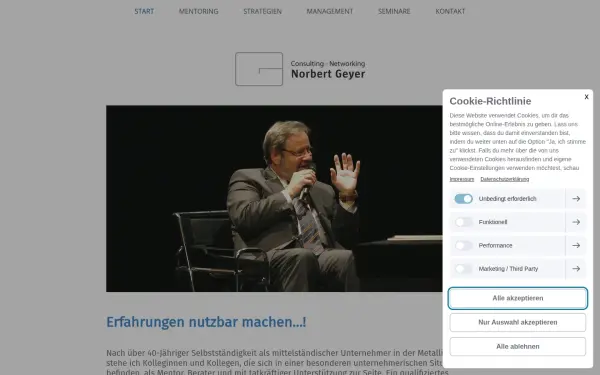Enable Marketing / Third Party cookies switch
600x375 pixels.
(x=463, y=269)
